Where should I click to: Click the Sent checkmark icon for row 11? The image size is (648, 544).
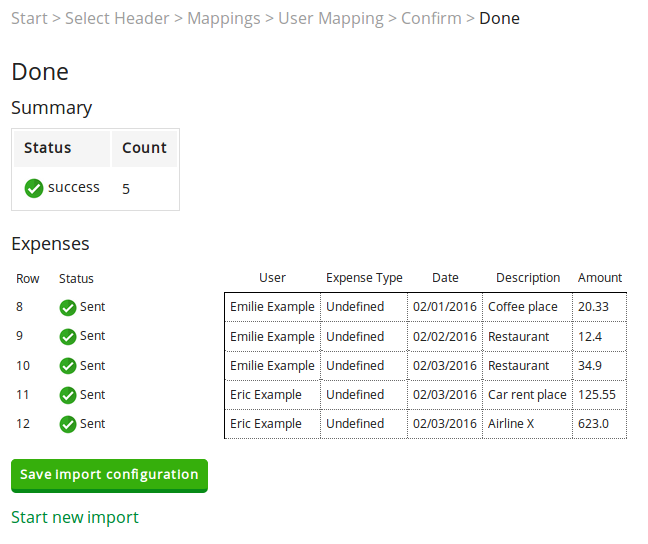point(68,395)
